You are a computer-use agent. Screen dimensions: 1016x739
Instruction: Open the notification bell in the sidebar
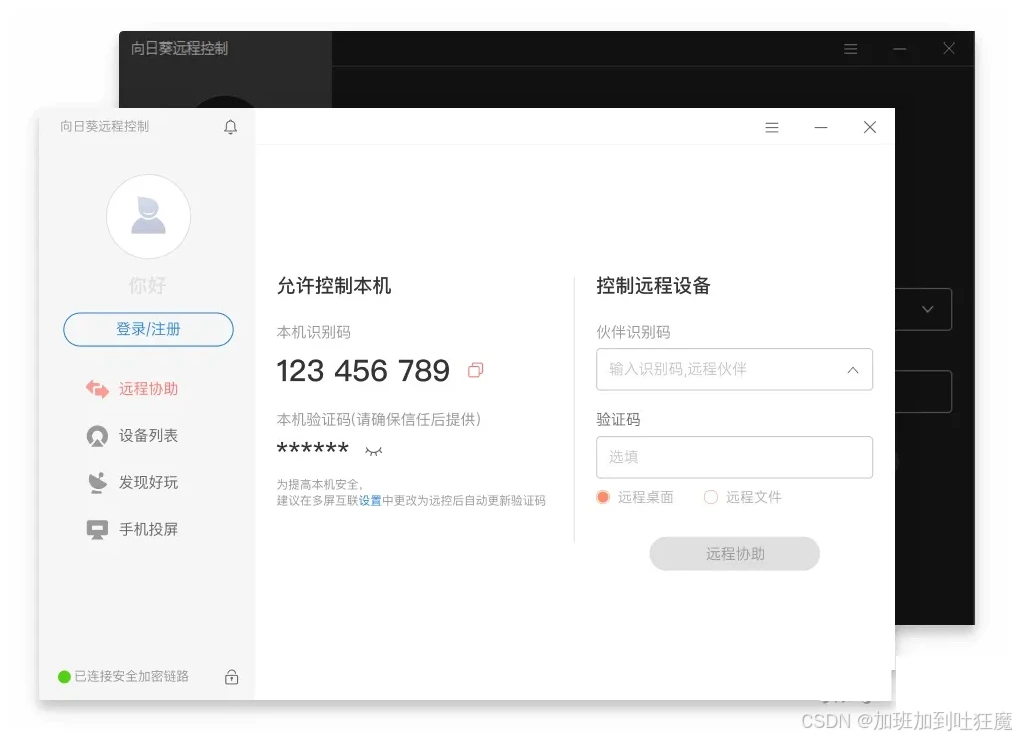point(230,127)
